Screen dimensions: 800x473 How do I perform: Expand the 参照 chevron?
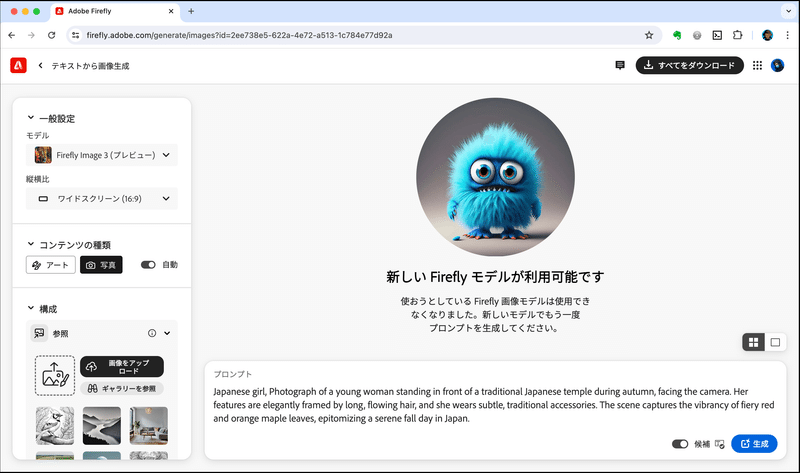[x=167, y=333]
